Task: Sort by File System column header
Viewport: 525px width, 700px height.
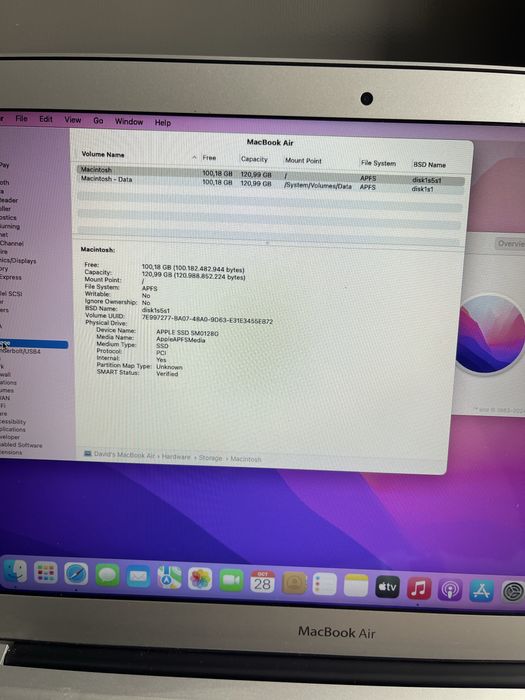Action: [378, 163]
